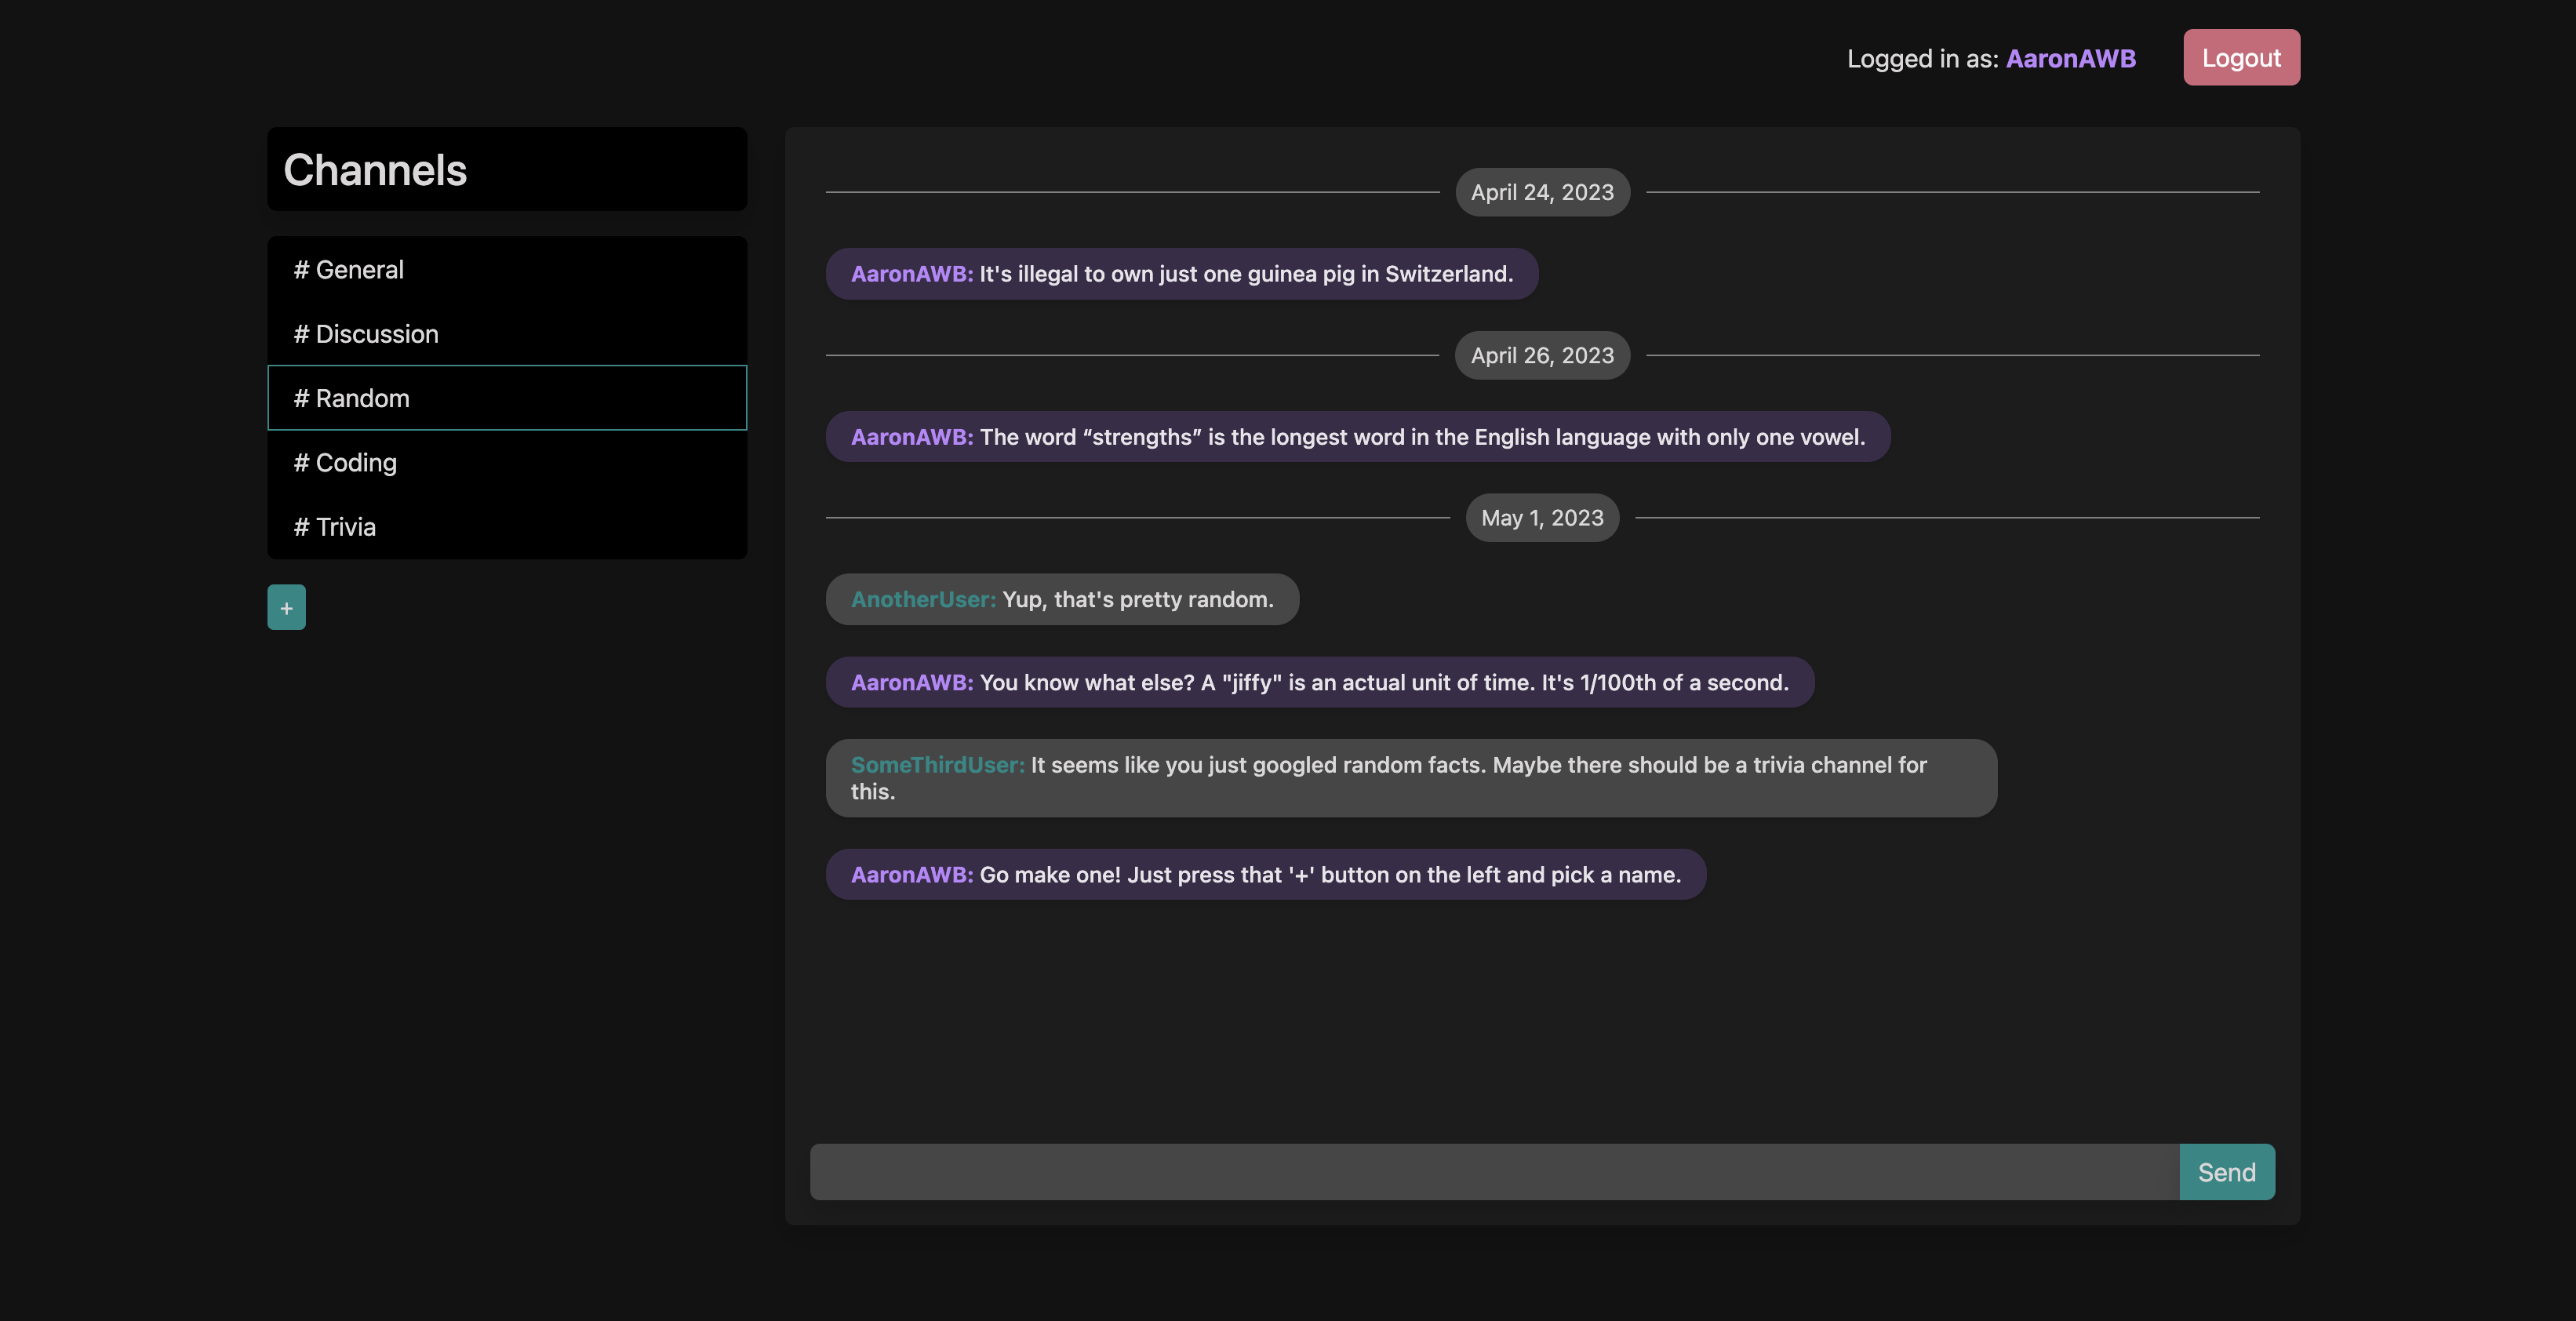This screenshot has width=2576, height=1321.
Task: Focus the message input field
Action: tap(1493, 1171)
